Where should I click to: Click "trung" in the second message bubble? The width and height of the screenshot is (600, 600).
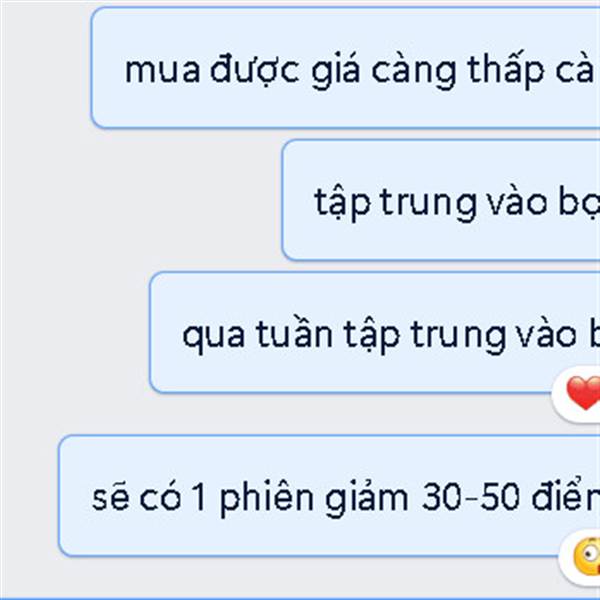coord(428,203)
